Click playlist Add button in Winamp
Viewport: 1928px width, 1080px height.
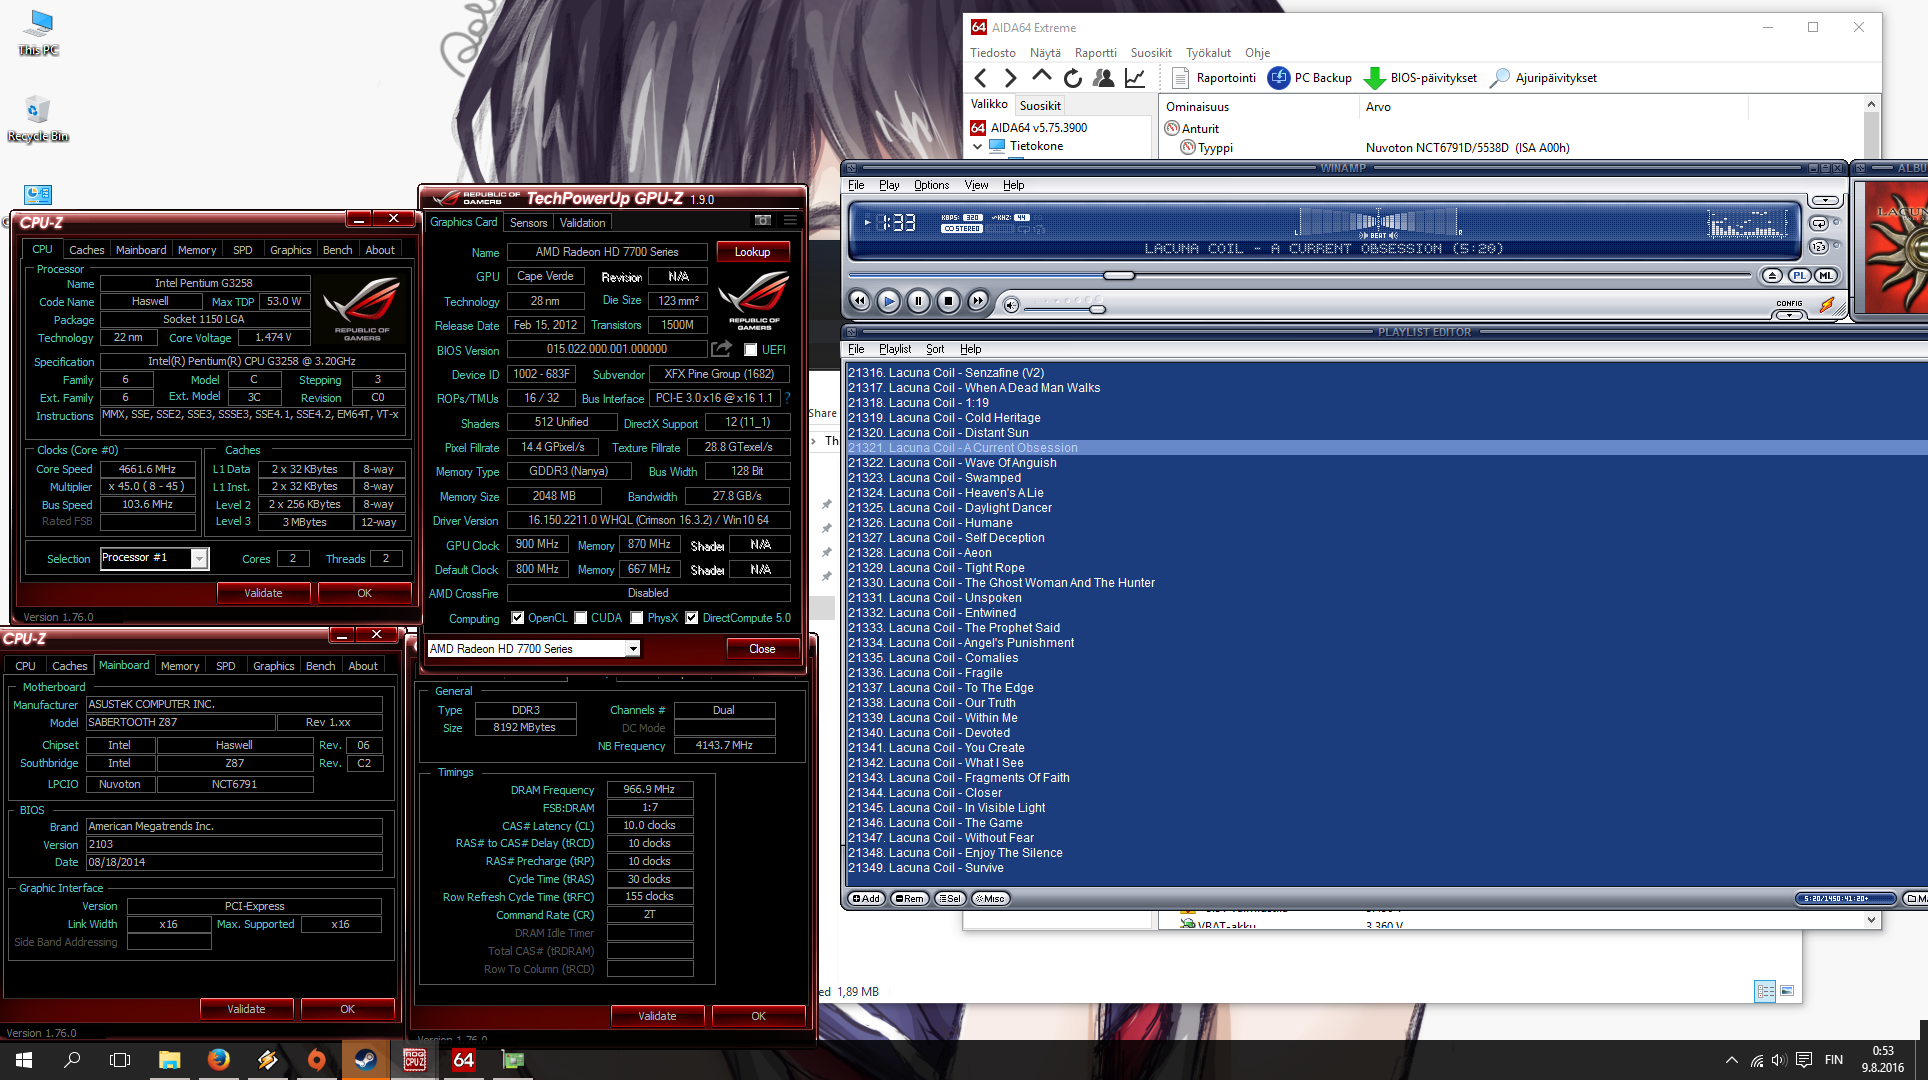(x=867, y=898)
